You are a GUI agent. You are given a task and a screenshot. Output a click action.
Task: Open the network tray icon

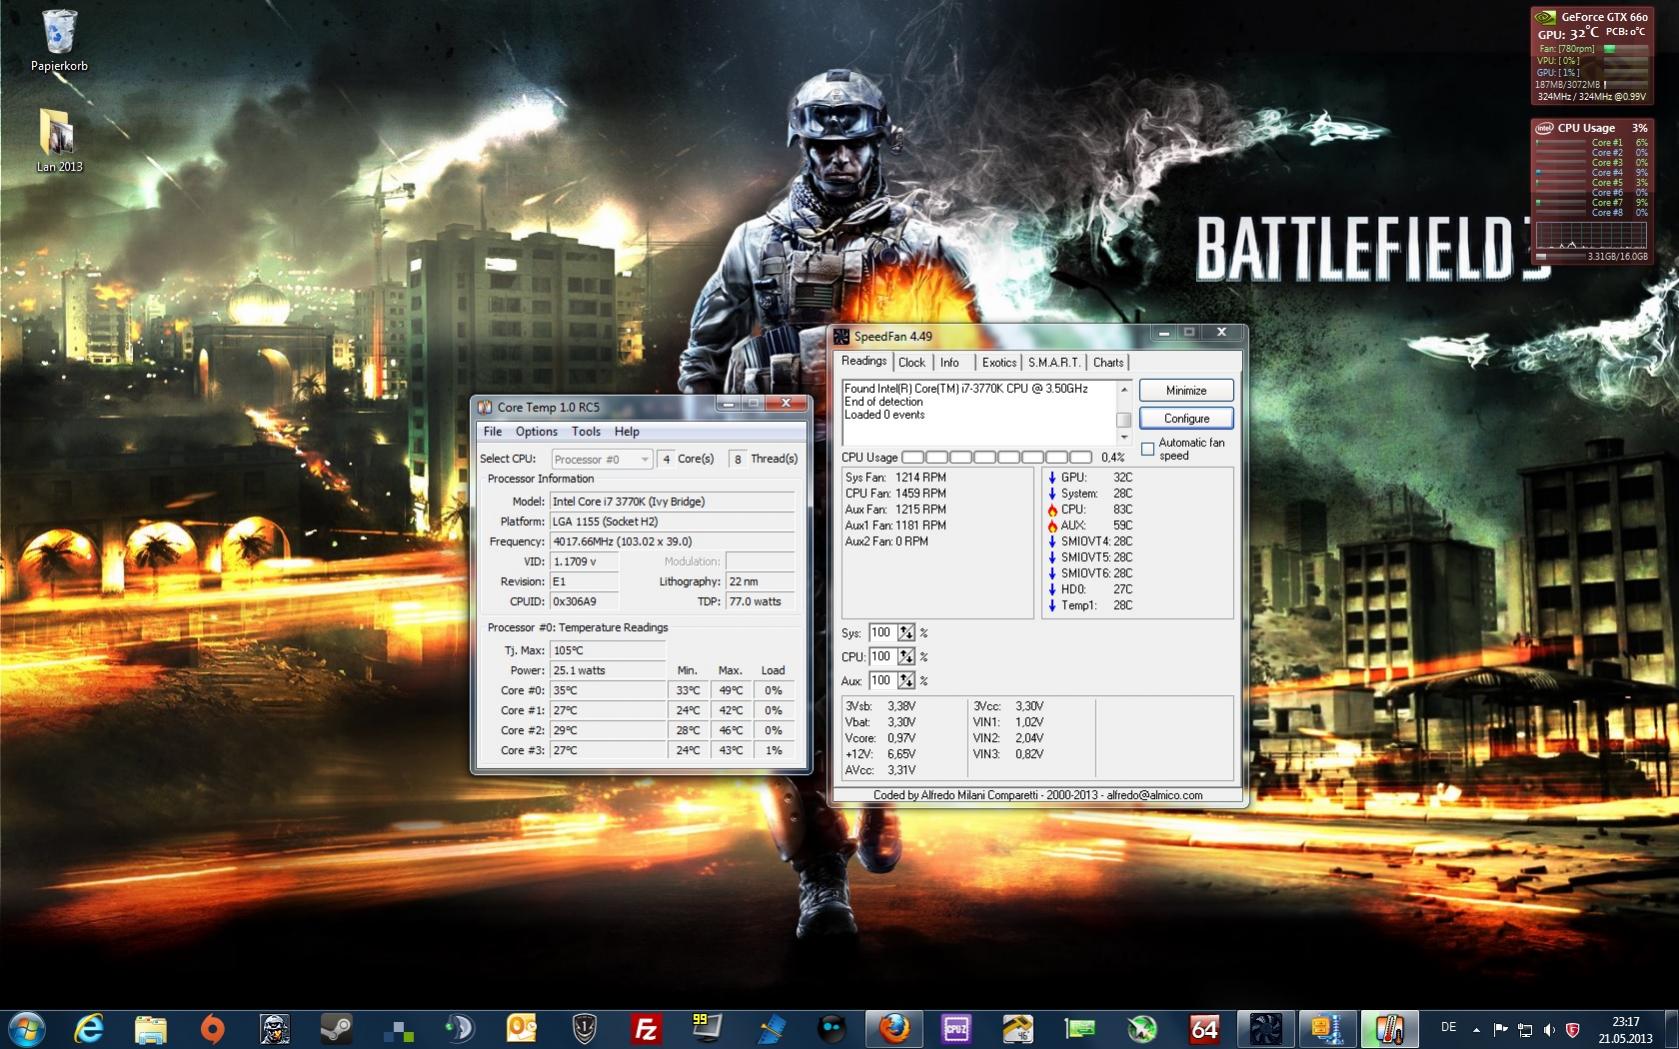(x=1525, y=1029)
